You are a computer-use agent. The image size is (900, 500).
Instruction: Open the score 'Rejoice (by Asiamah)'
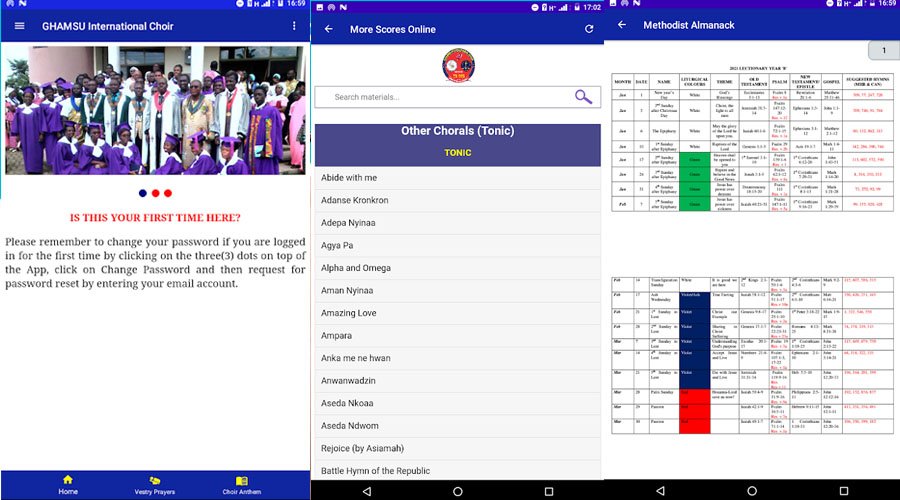coord(457,448)
